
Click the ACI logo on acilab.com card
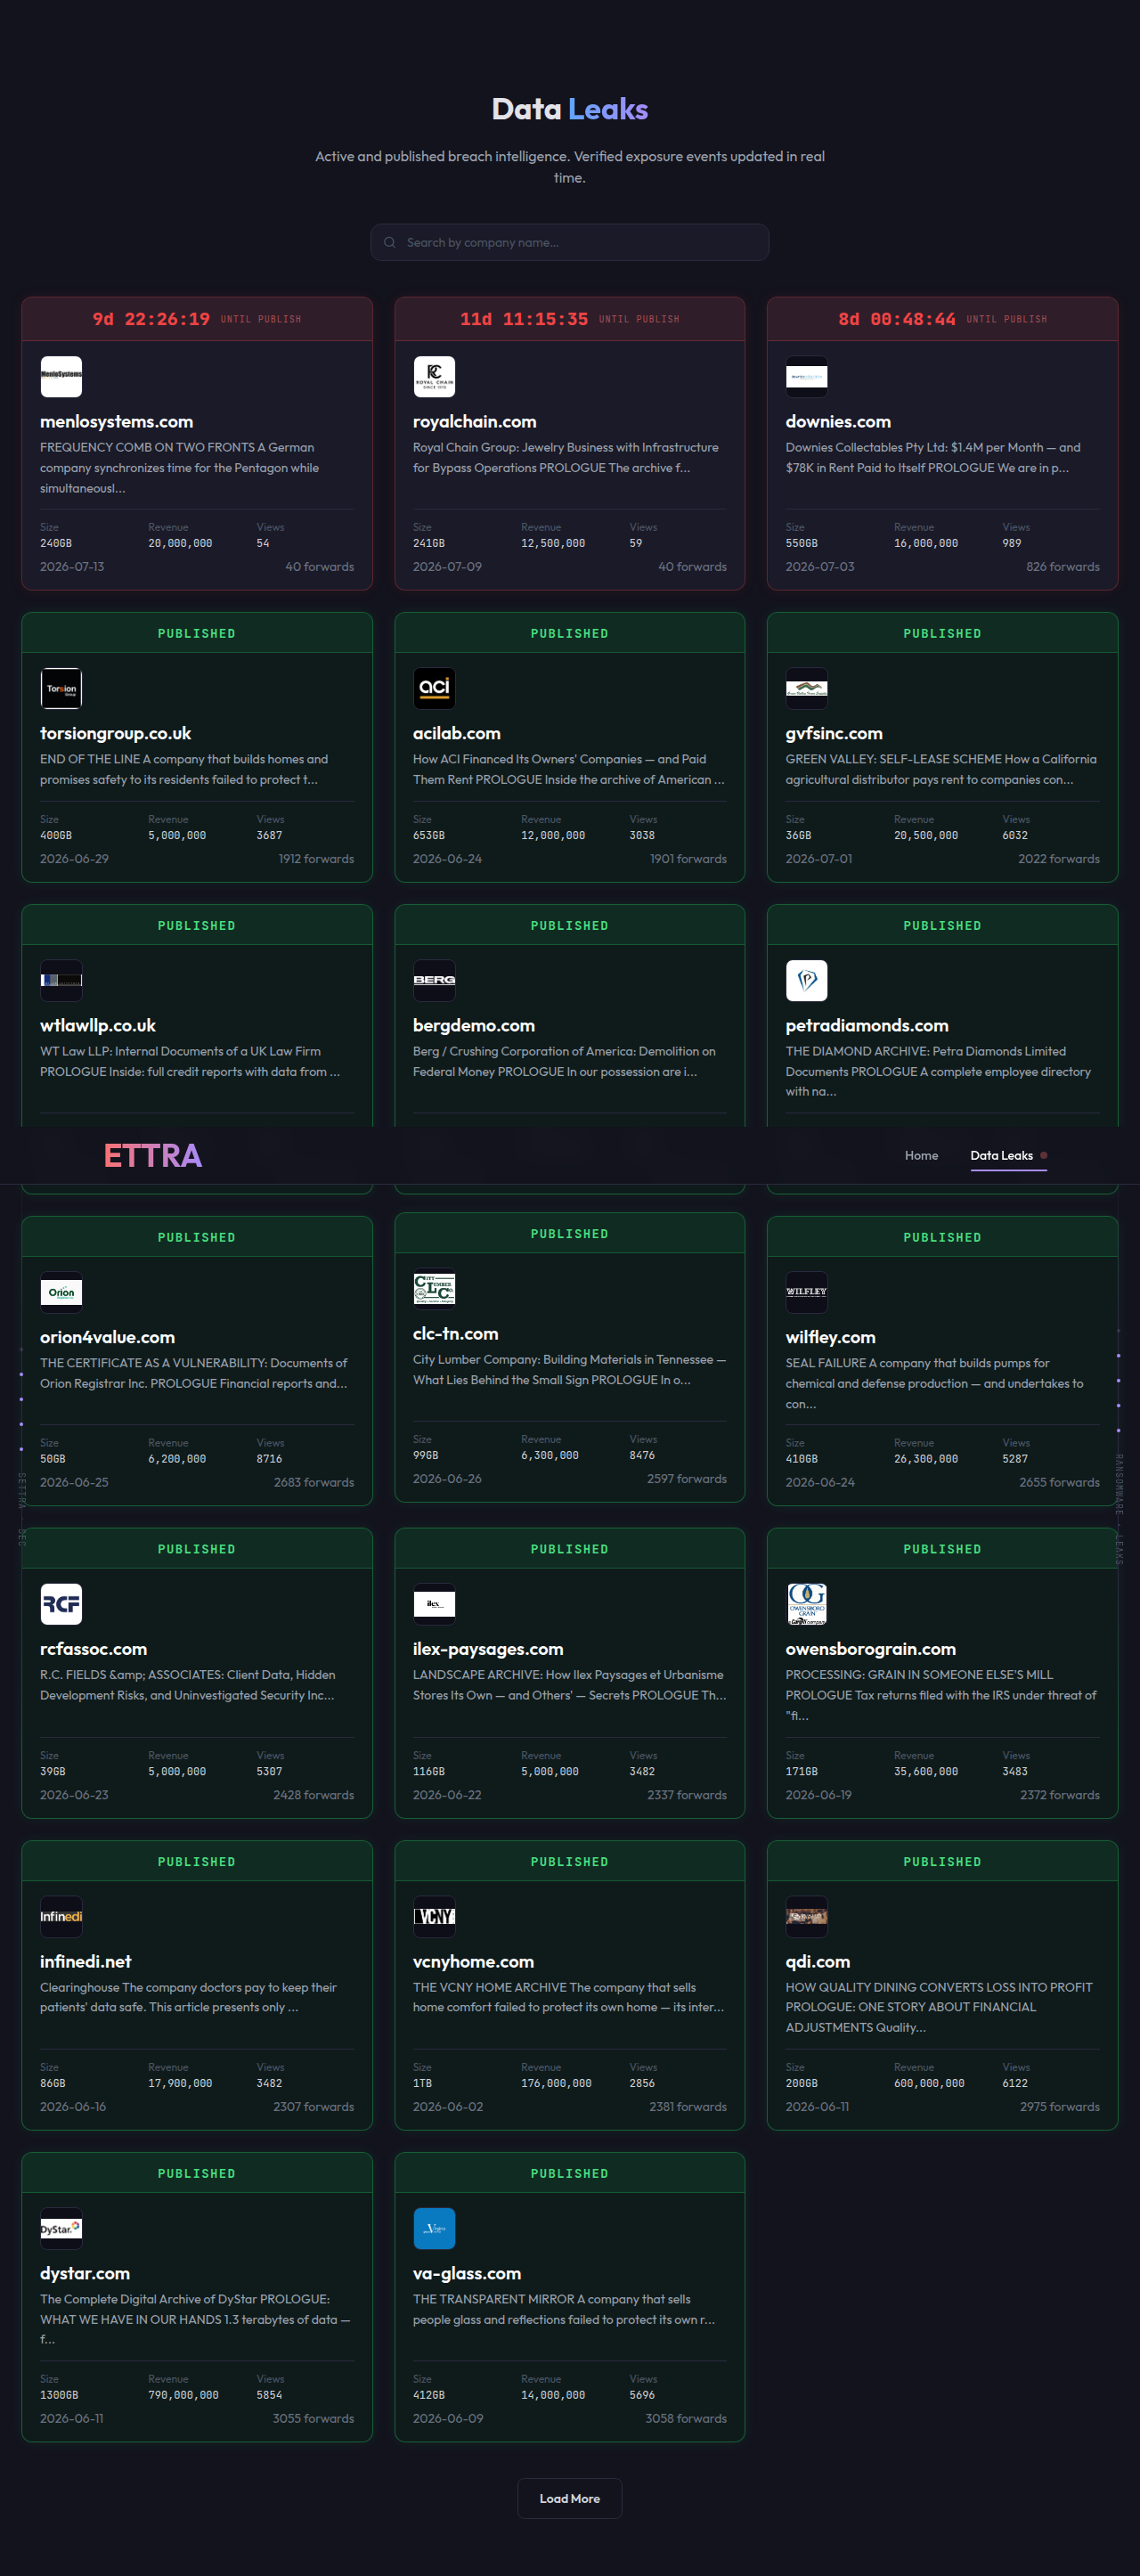pos(434,688)
